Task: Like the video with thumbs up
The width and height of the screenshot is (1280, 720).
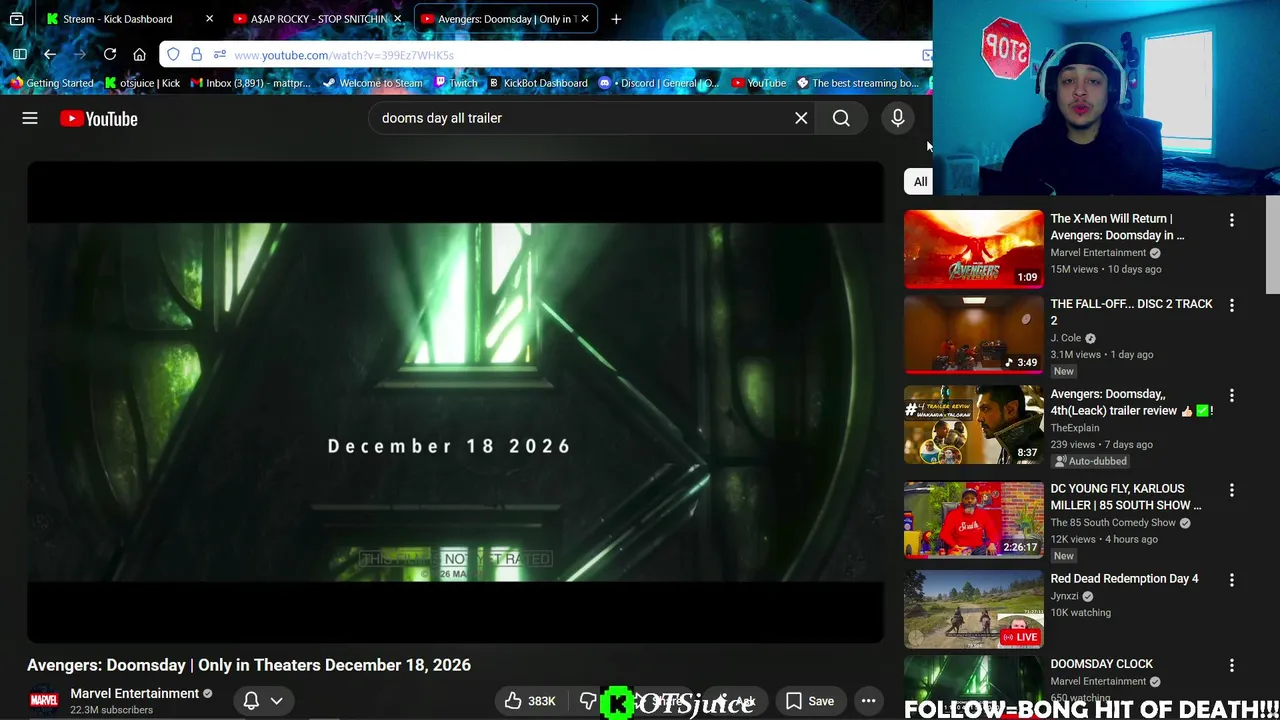Action: 530,701
